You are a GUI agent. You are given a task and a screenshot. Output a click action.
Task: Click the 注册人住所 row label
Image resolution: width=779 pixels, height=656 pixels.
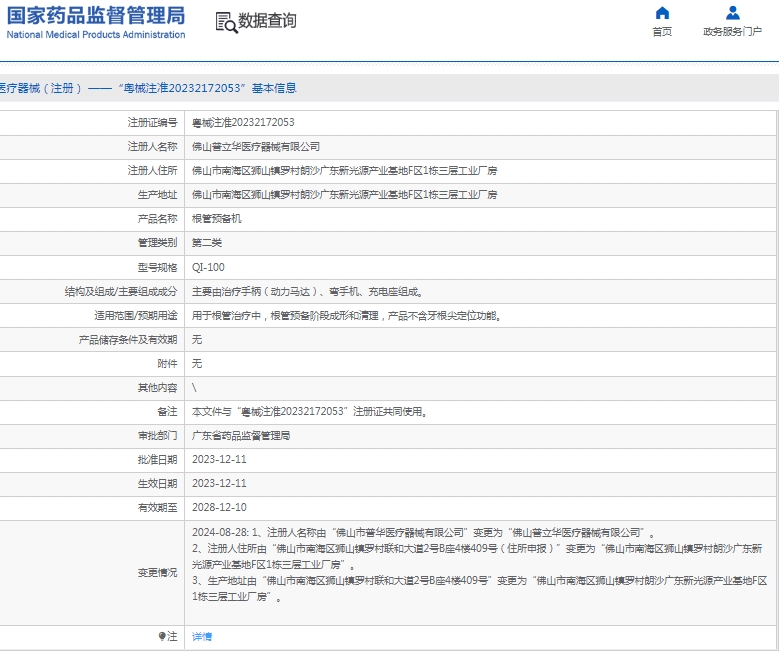[152, 170]
